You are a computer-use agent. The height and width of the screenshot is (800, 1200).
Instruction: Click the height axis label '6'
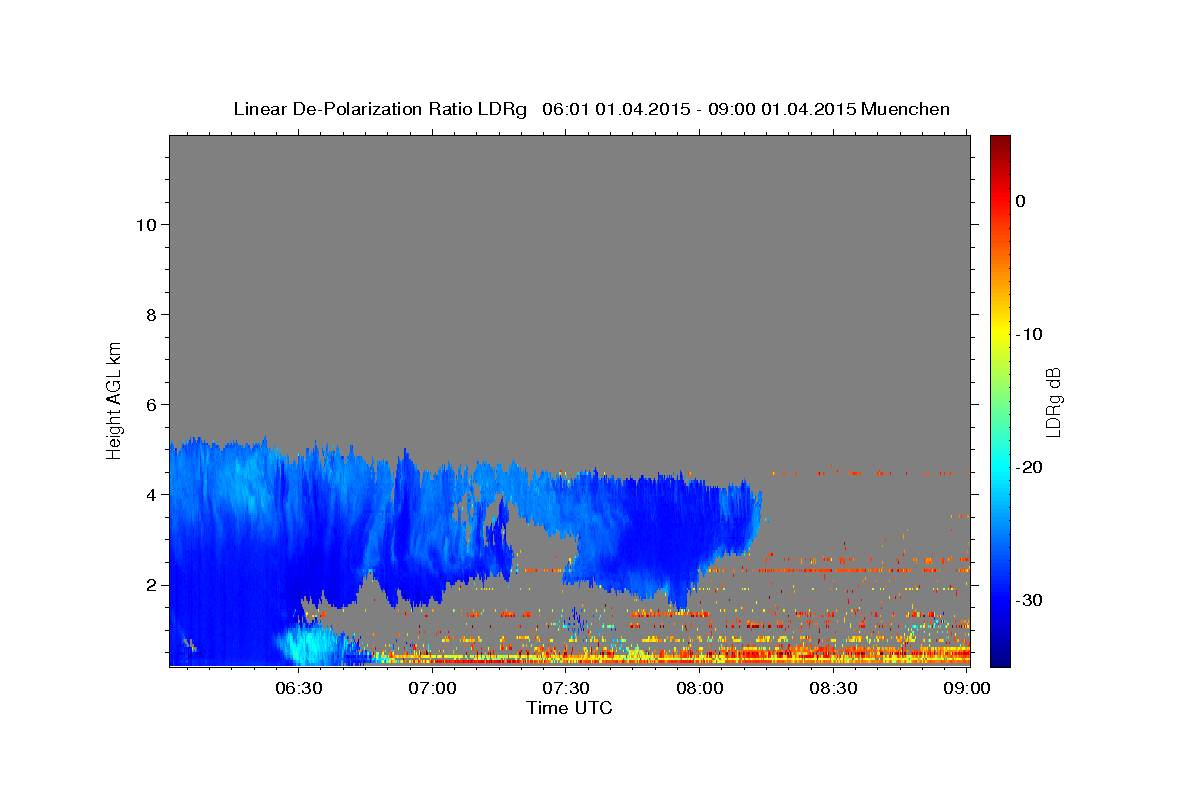point(151,405)
